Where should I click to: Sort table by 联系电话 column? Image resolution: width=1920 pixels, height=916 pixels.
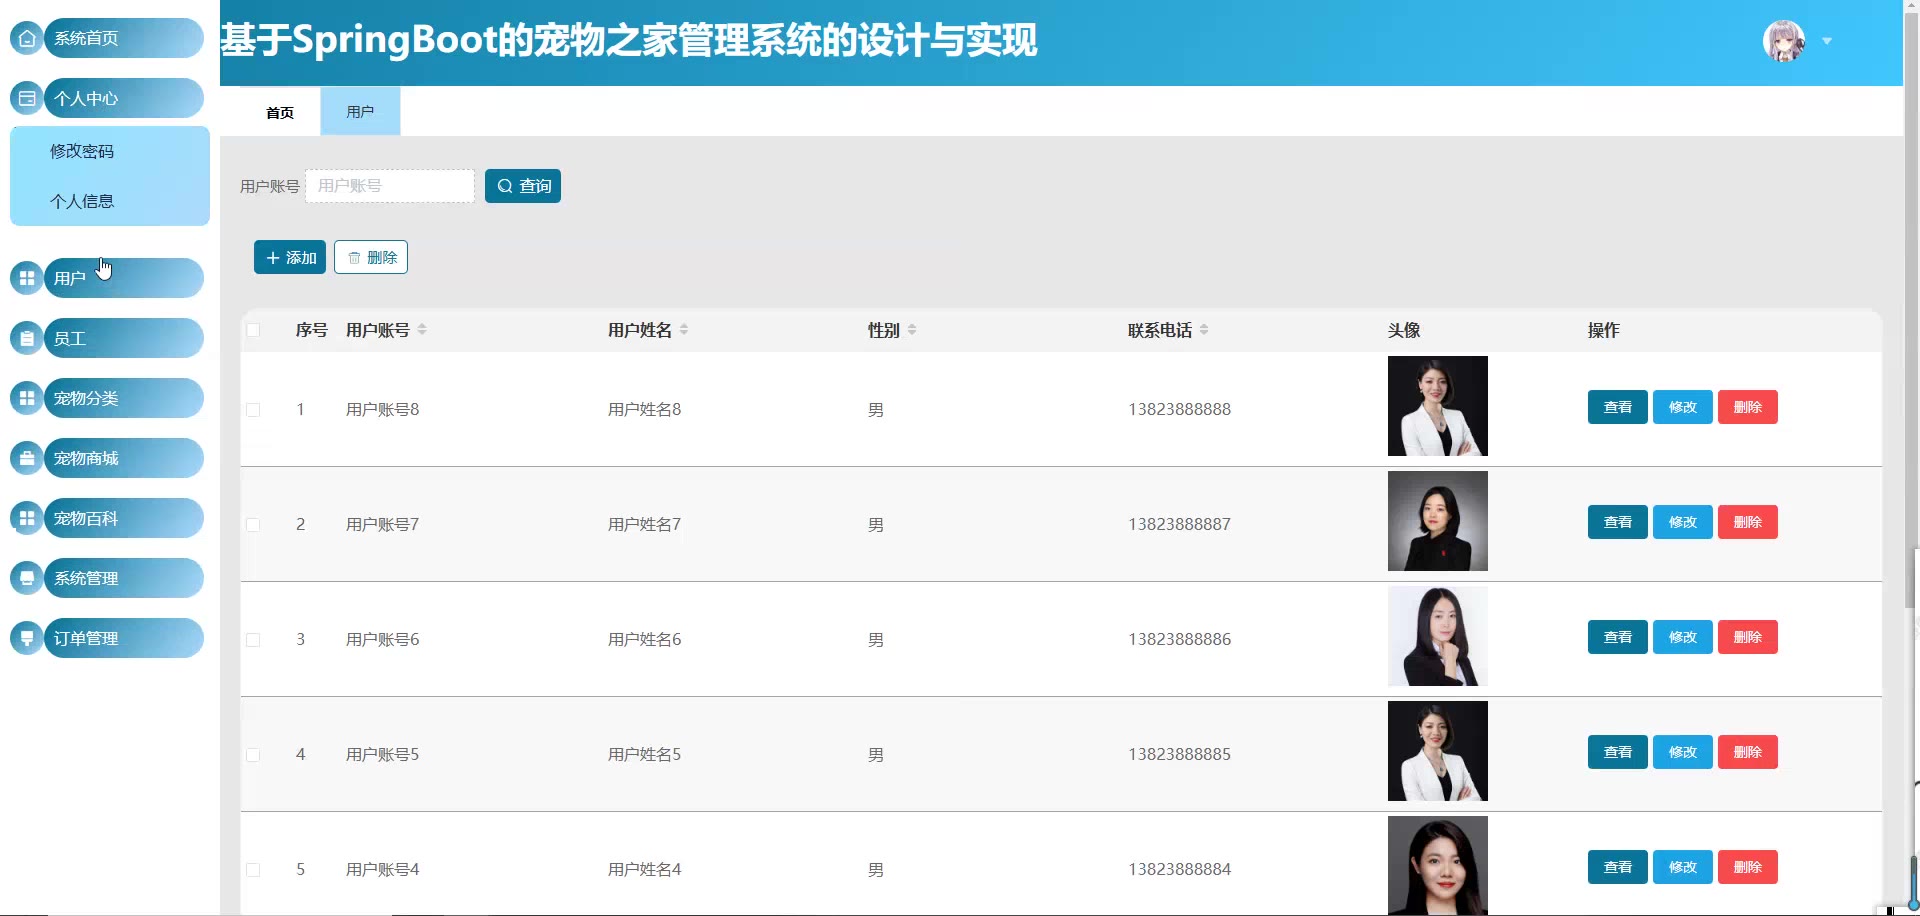click(1204, 330)
